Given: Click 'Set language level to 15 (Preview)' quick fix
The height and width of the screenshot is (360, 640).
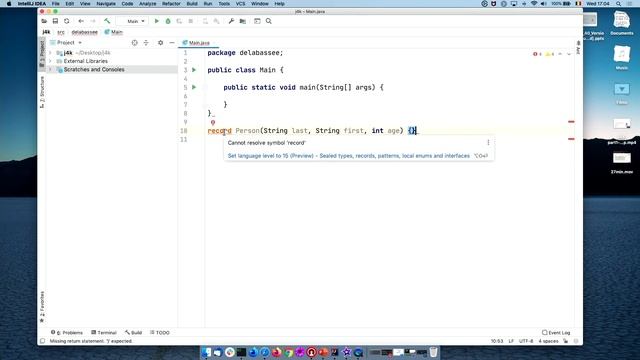Looking at the screenshot, I should [349, 156].
